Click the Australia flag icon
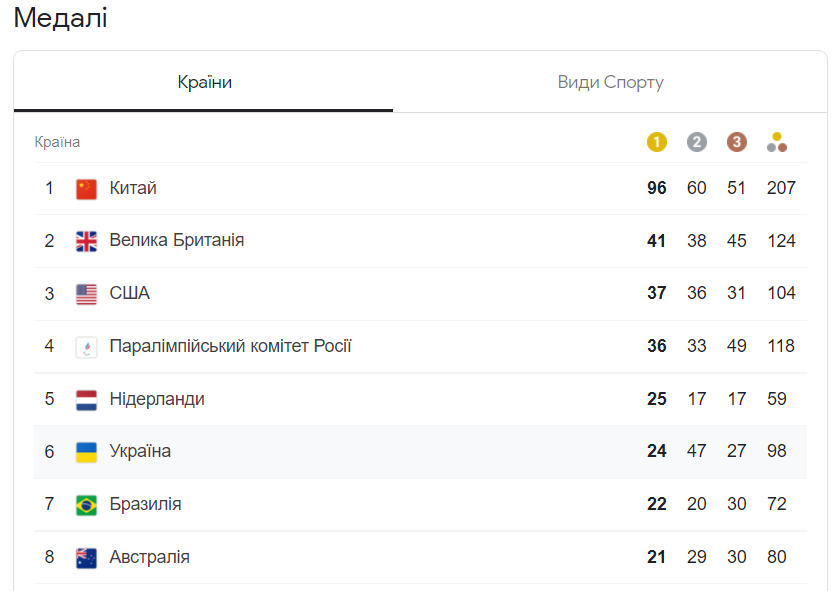 point(87,558)
